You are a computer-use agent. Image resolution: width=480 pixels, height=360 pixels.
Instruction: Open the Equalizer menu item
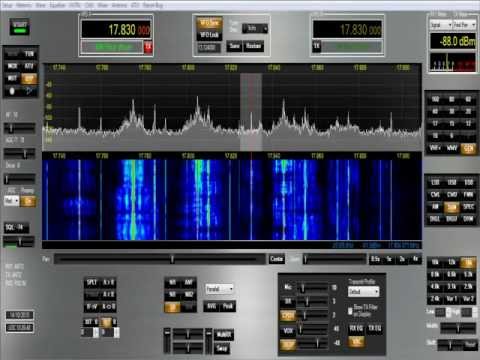57,5
